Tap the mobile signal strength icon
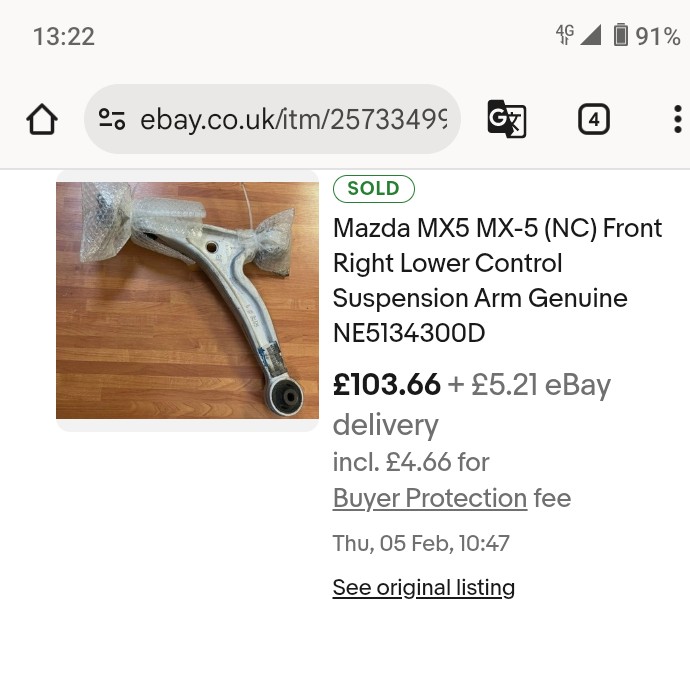 591,36
